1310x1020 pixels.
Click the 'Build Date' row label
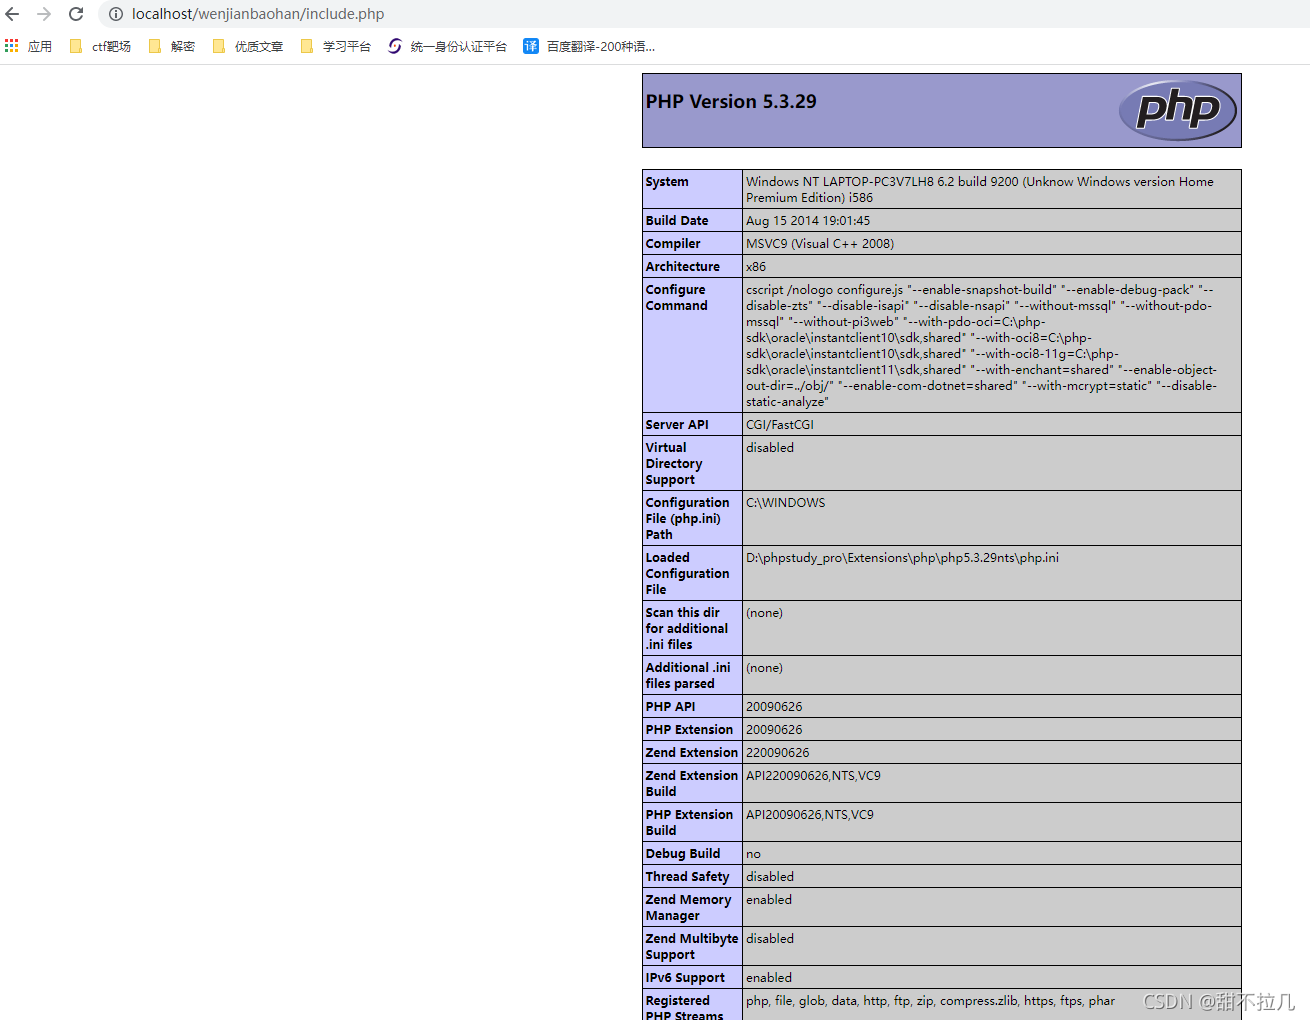(677, 220)
